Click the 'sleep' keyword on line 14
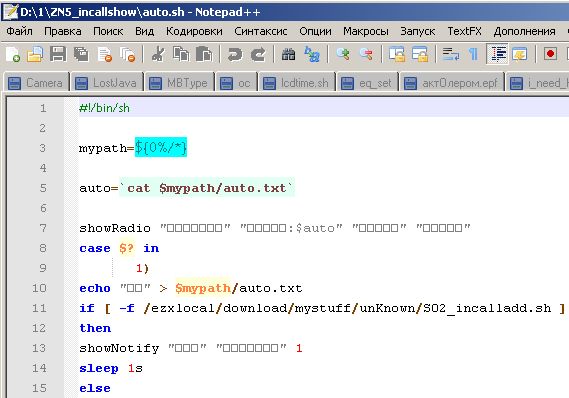The width and height of the screenshot is (569, 398). 99,369
